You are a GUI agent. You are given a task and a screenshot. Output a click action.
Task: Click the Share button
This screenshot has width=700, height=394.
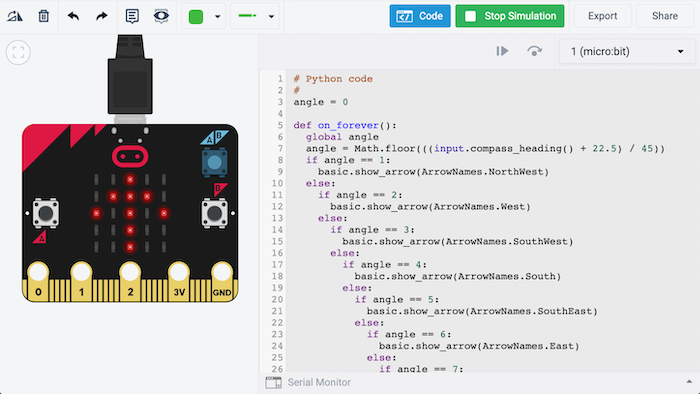click(665, 16)
